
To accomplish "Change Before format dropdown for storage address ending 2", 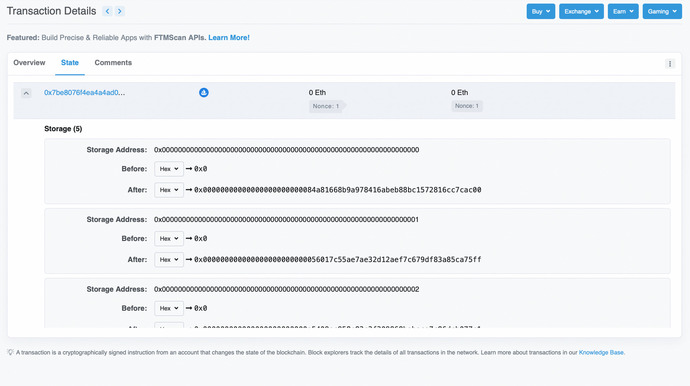I will tap(169, 308).
